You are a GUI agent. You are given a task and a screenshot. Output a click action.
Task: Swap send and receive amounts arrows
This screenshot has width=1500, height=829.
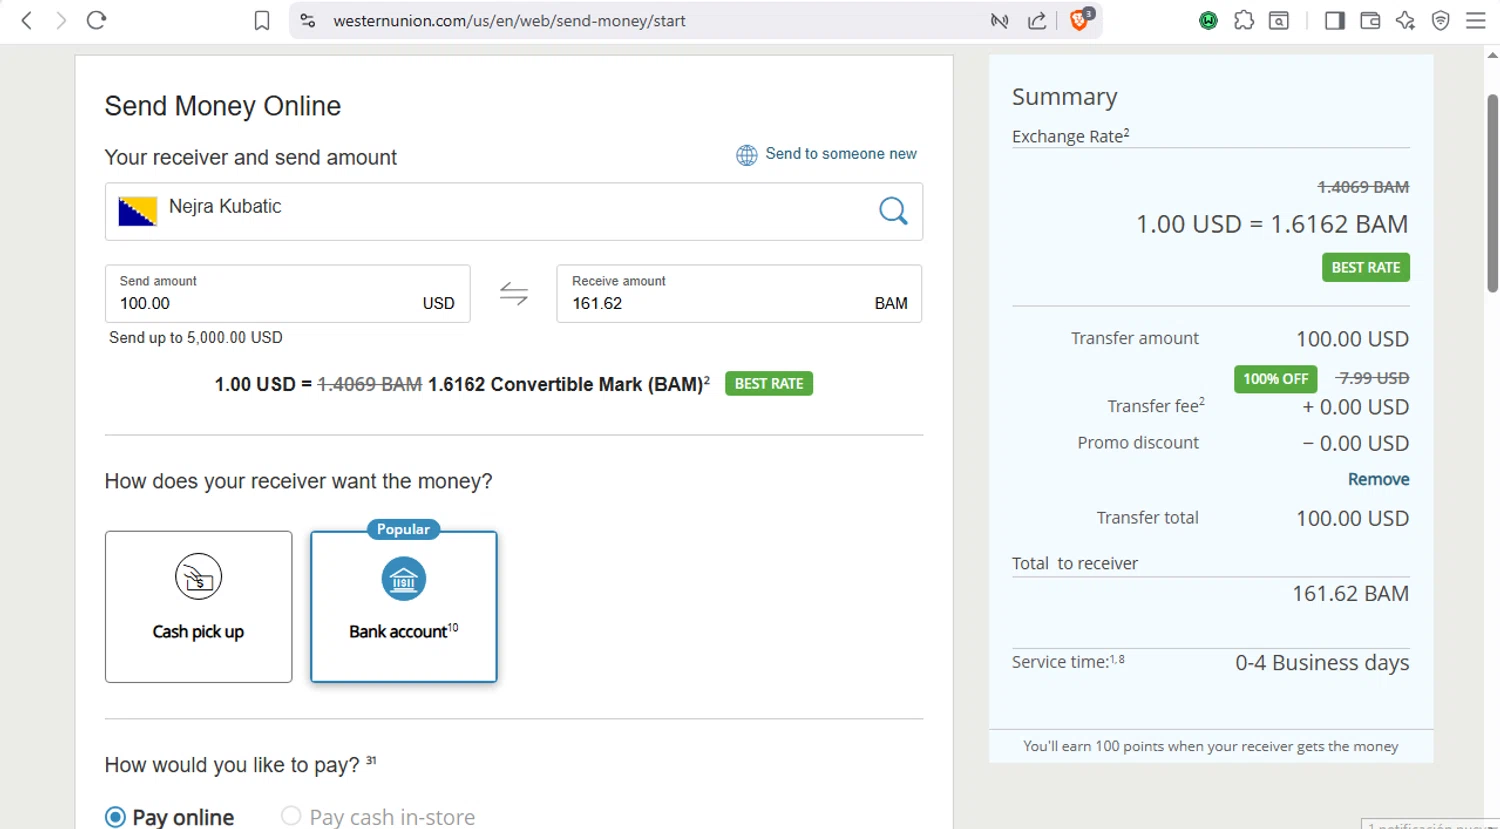pyautogui.click(x=514, y=293)
